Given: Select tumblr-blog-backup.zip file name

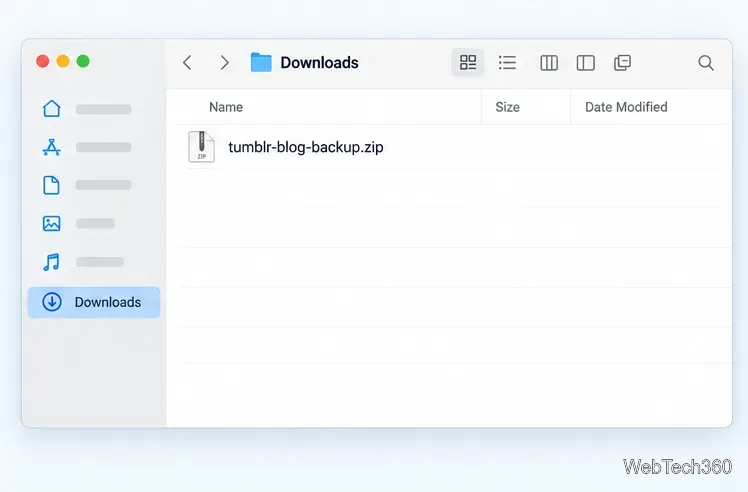Looking at the screenshot, I should coord(306,147).
